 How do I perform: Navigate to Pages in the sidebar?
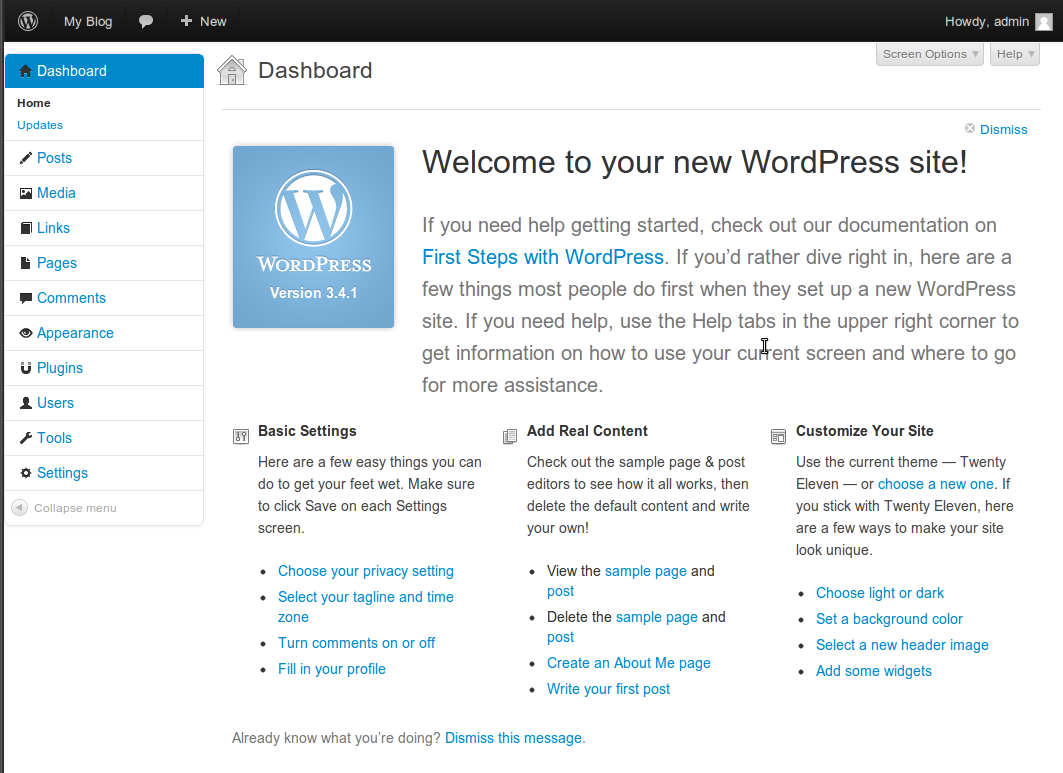[57, 263]
